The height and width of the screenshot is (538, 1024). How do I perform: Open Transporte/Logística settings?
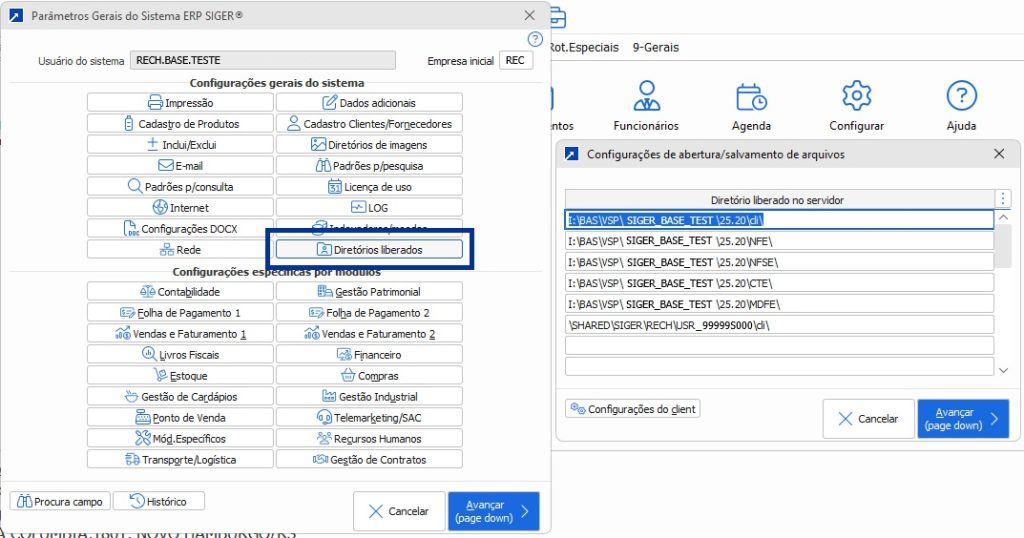tap(180, 459)
